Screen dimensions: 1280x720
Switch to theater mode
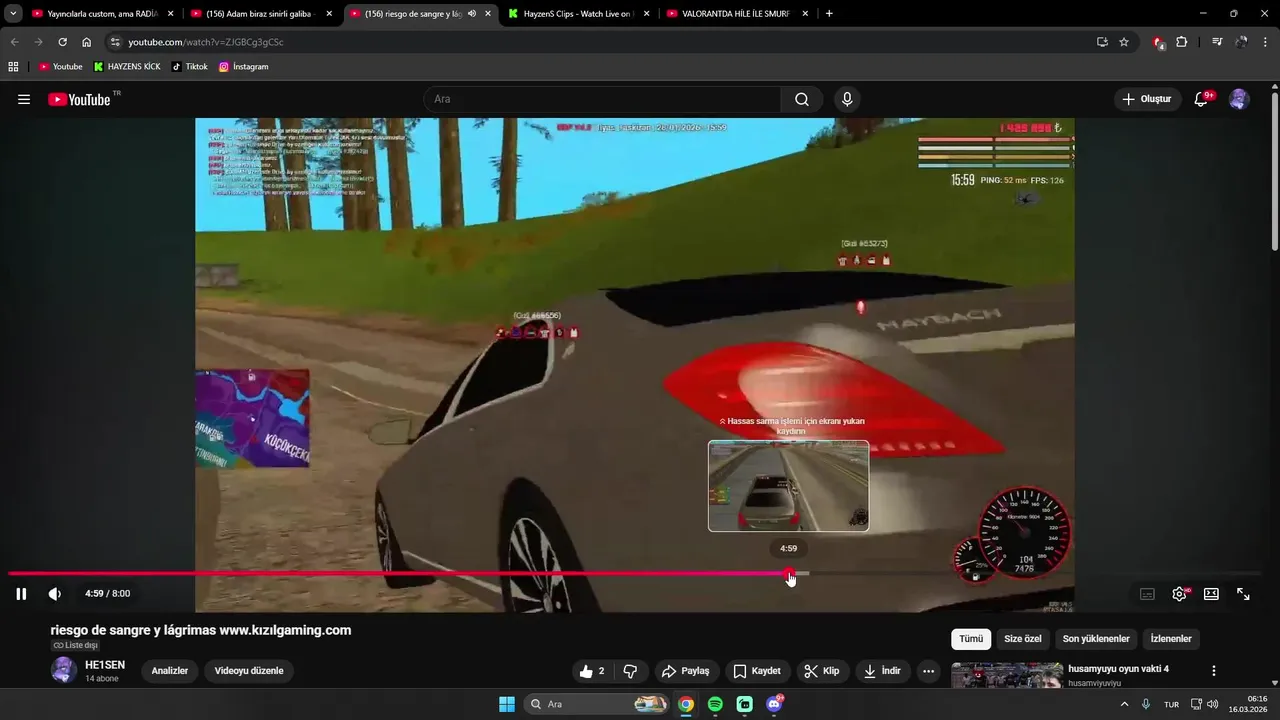point(1211,594)
